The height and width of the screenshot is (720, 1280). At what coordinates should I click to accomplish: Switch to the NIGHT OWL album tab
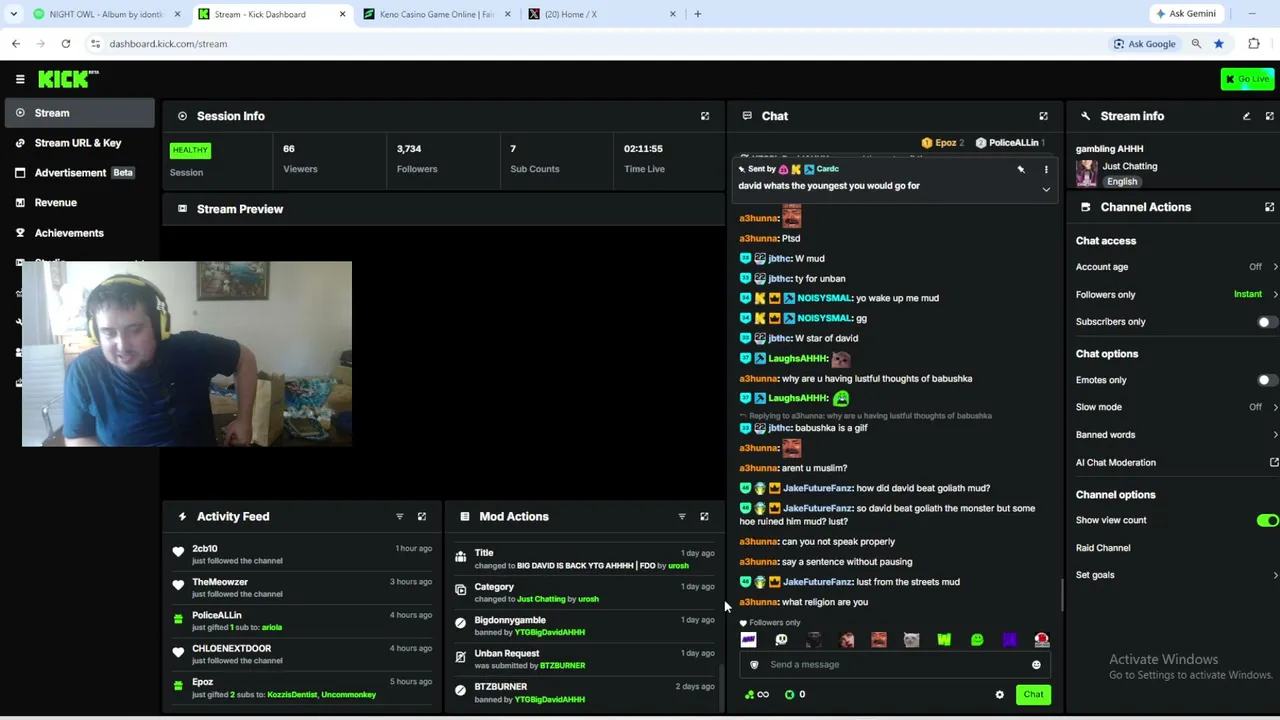106,14
